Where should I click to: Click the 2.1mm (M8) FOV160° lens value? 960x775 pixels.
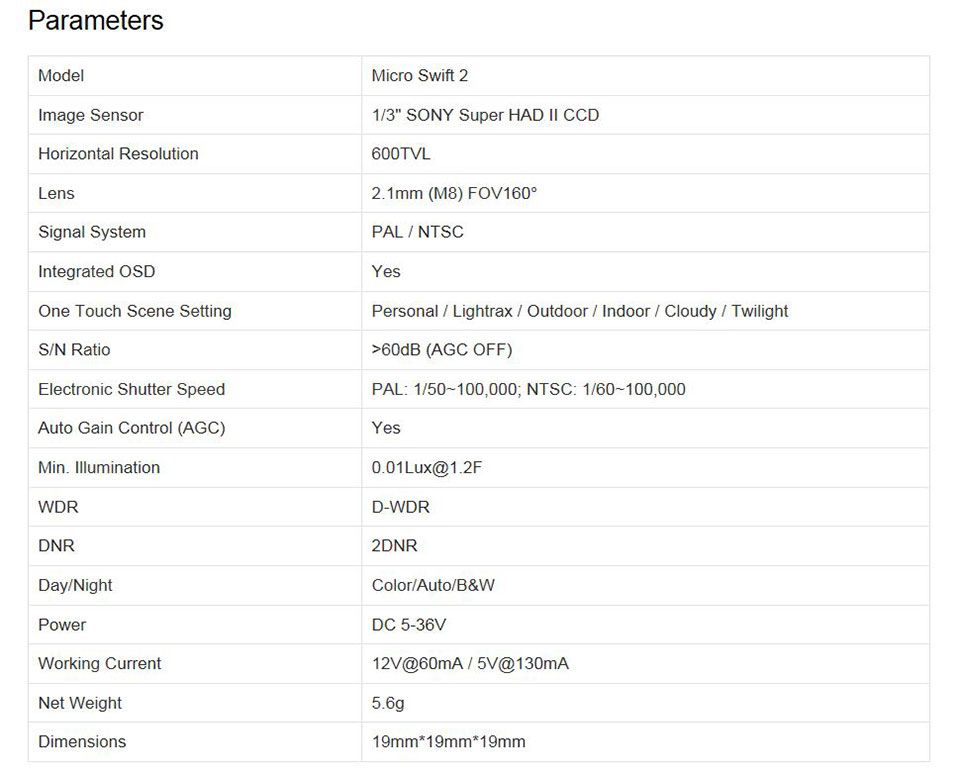pyautogui.click(x=454, y=193)
